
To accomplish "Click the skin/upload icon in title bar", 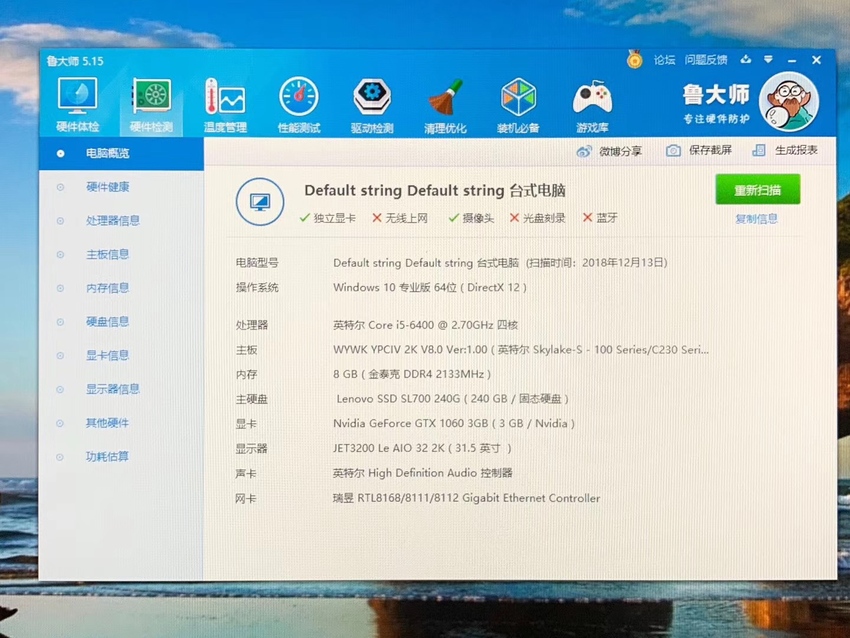I will click(746, 59).
